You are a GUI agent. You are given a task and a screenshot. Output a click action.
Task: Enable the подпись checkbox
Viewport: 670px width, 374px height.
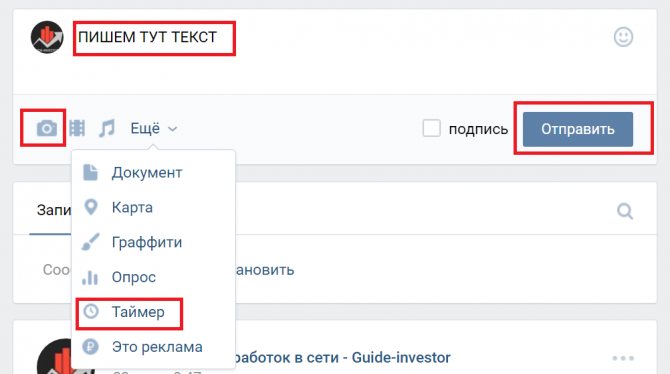point(431,128)
